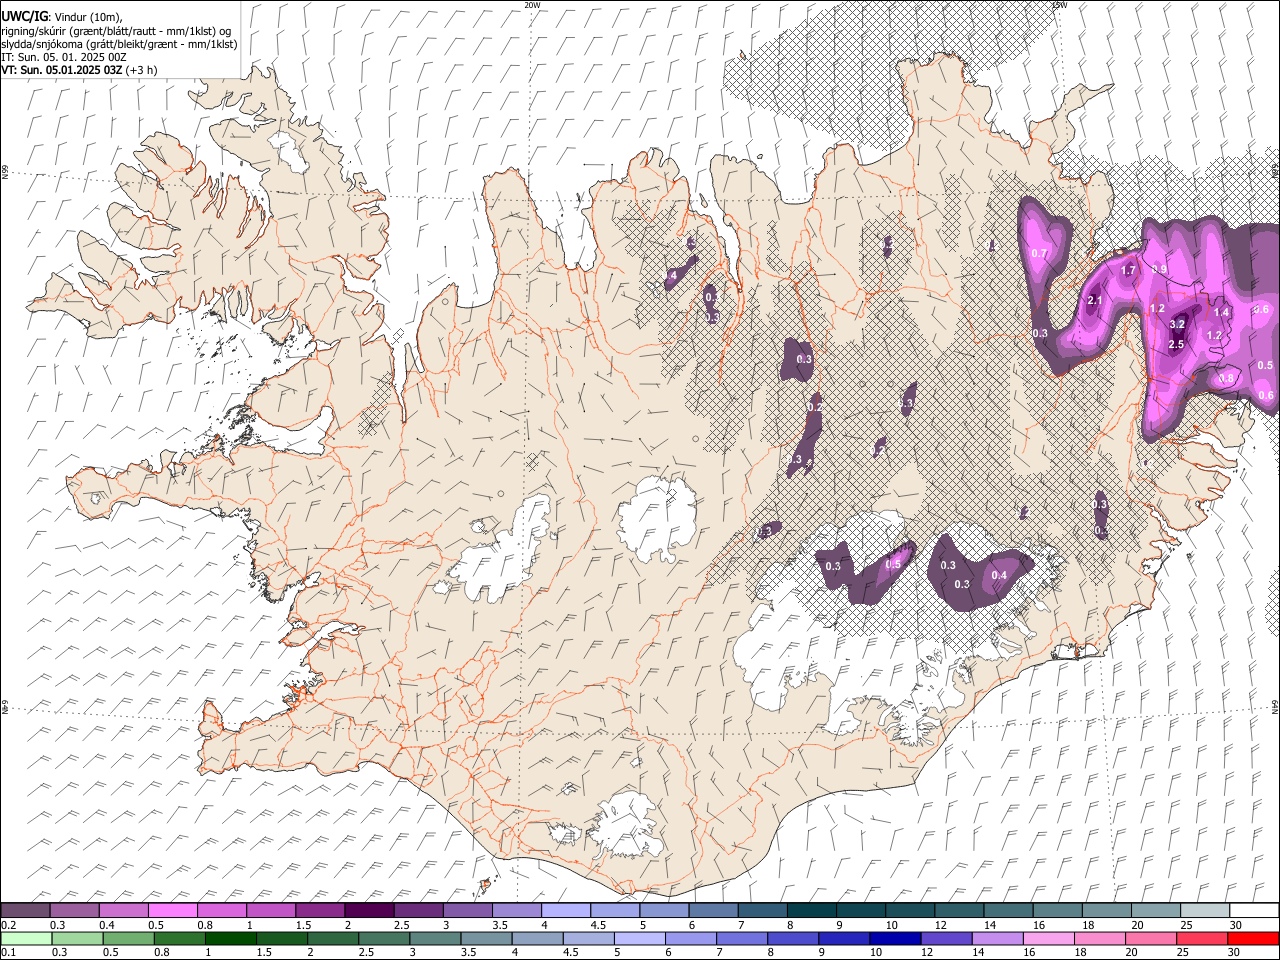Click the upper legend row's 25 label
This screenshot has height=960, width=1280.
[1186, 925]
